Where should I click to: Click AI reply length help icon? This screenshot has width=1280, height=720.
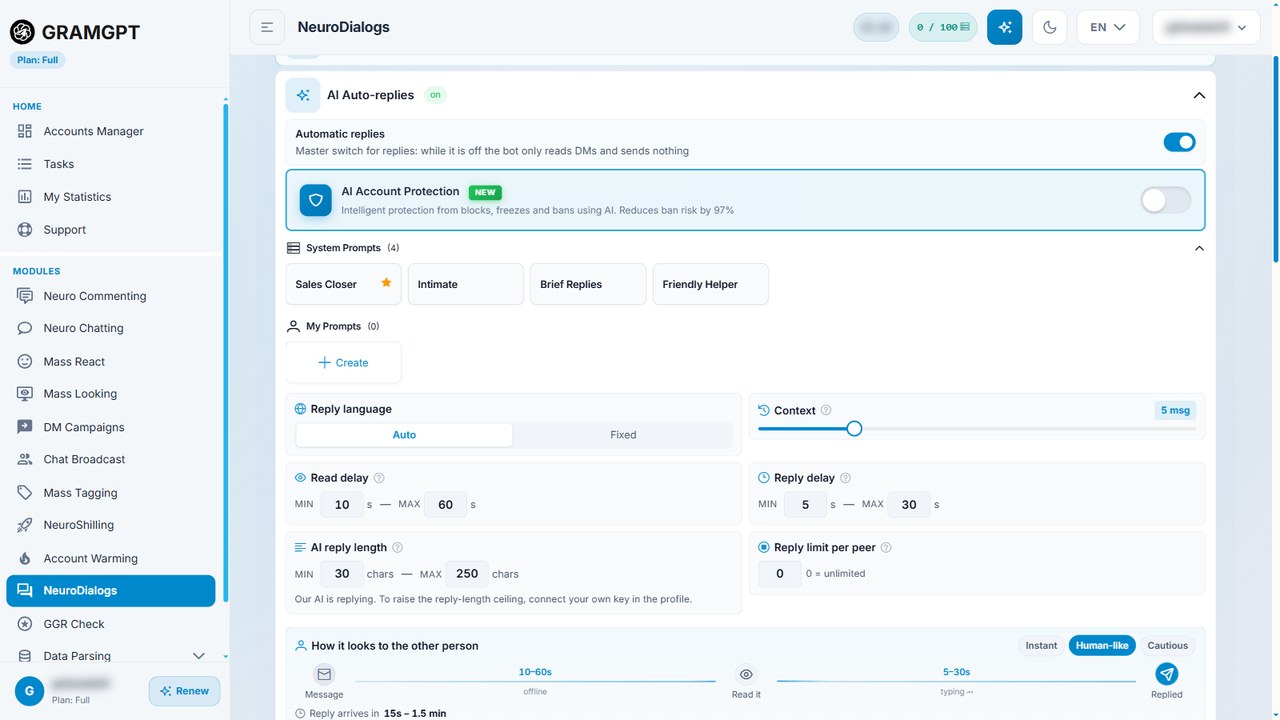point(397,548)
